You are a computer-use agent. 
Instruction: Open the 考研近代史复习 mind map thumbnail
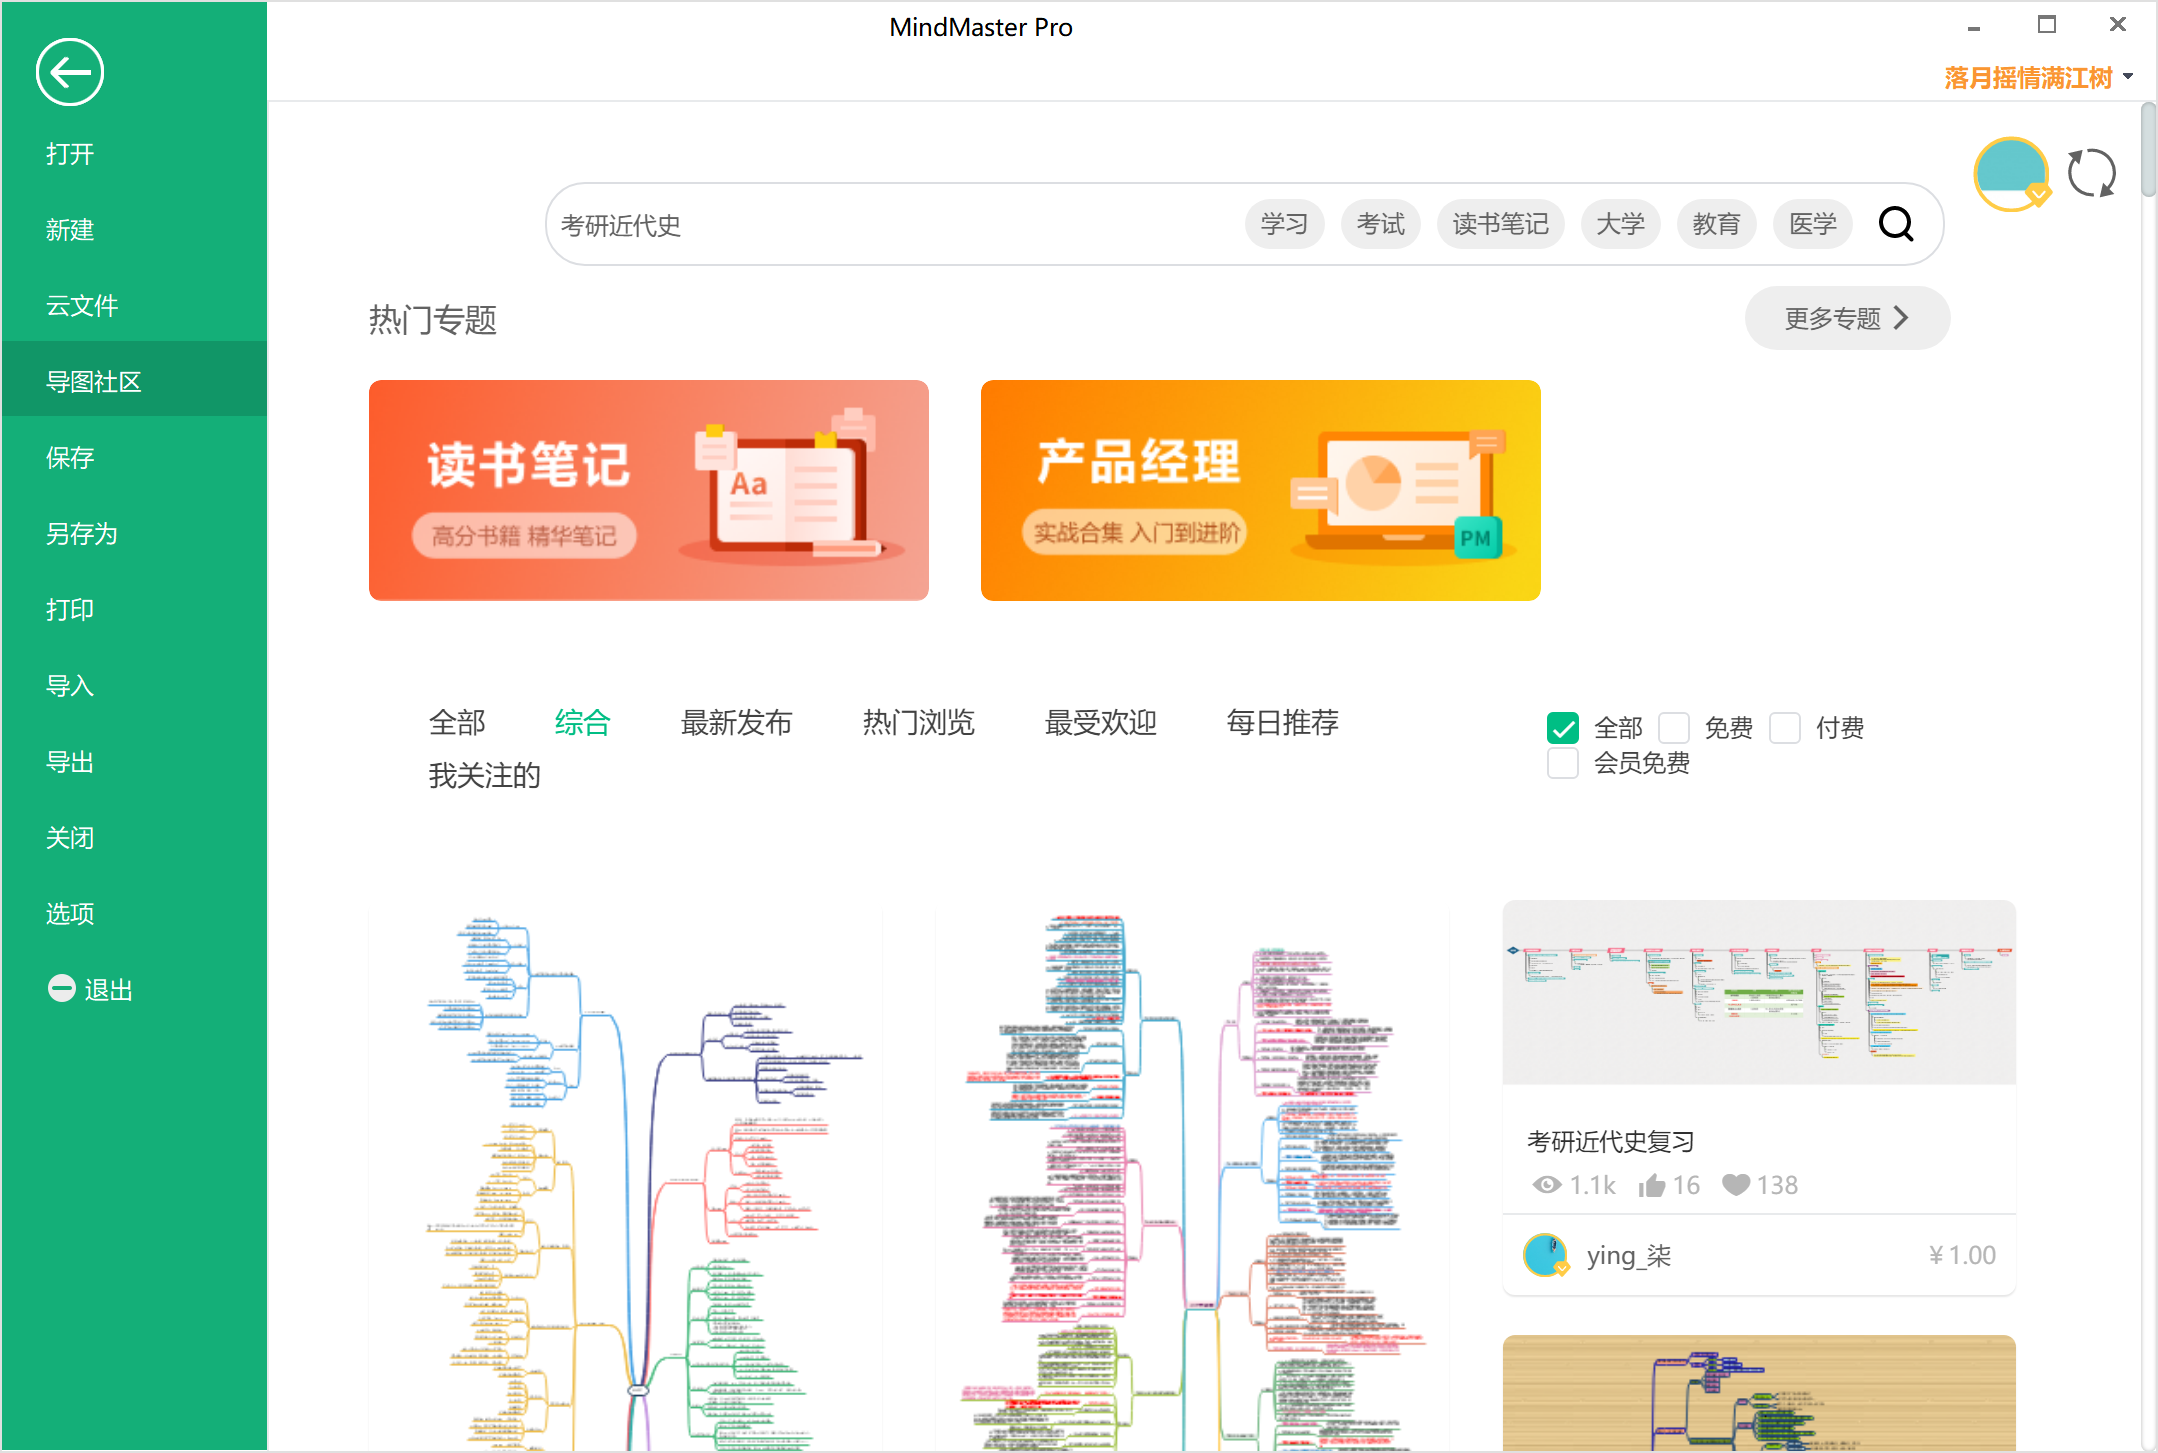coord(1759,992)
